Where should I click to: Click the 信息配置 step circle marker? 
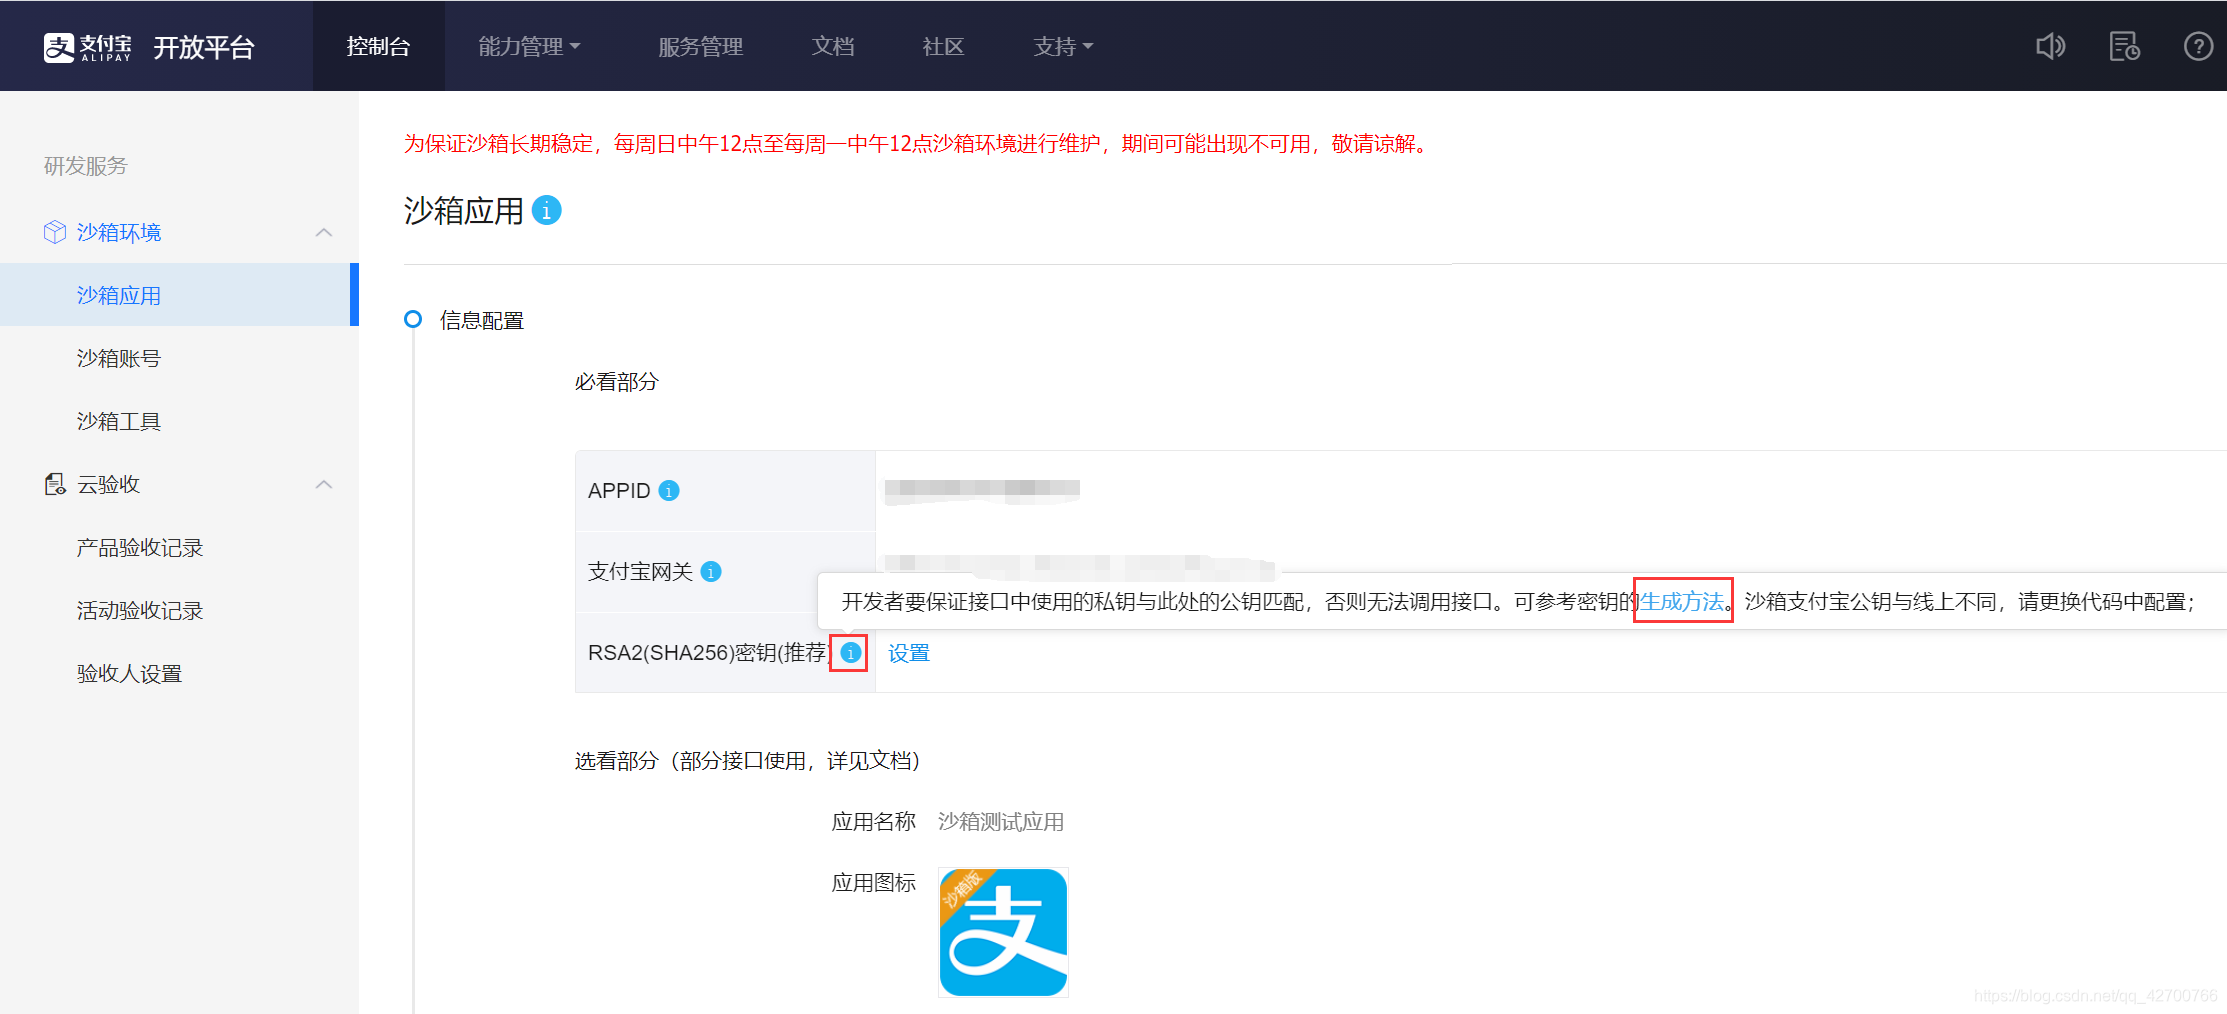click(412, 319)
